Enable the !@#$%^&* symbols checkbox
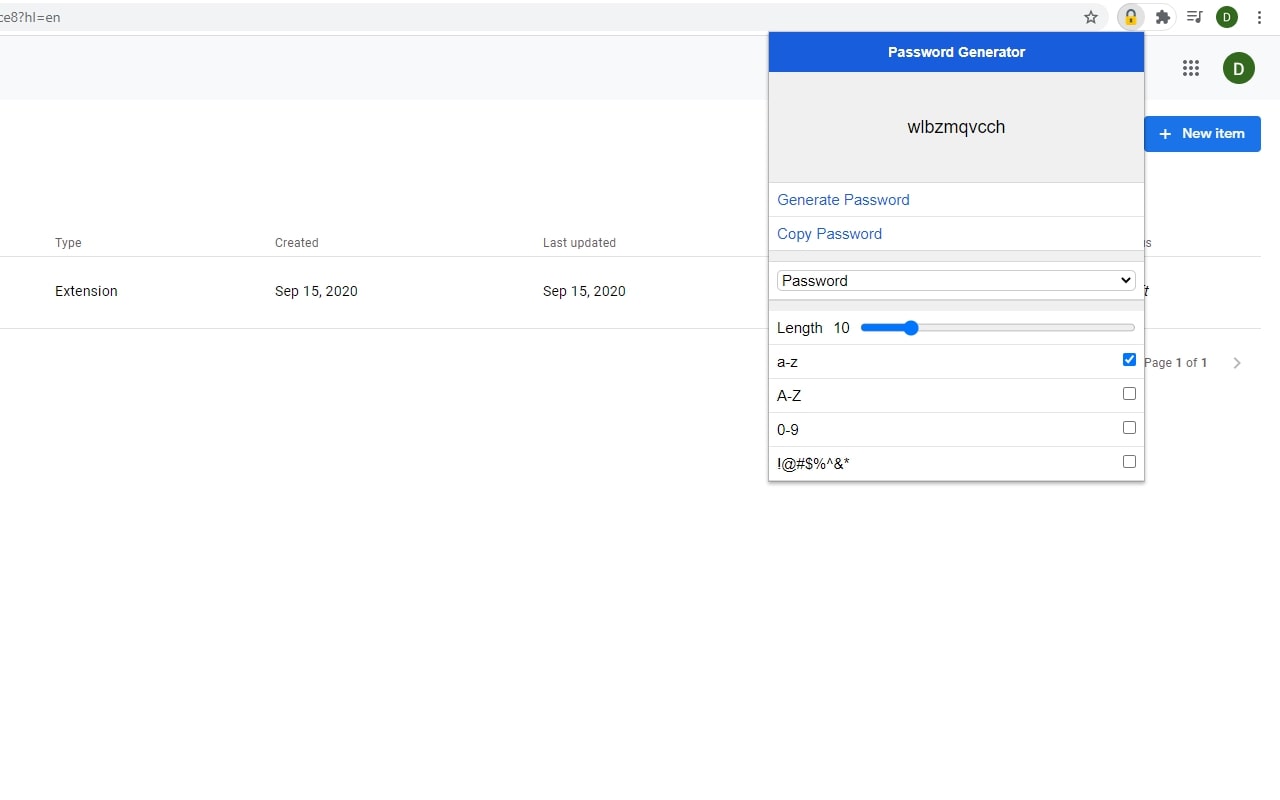 click(1129, 462)
